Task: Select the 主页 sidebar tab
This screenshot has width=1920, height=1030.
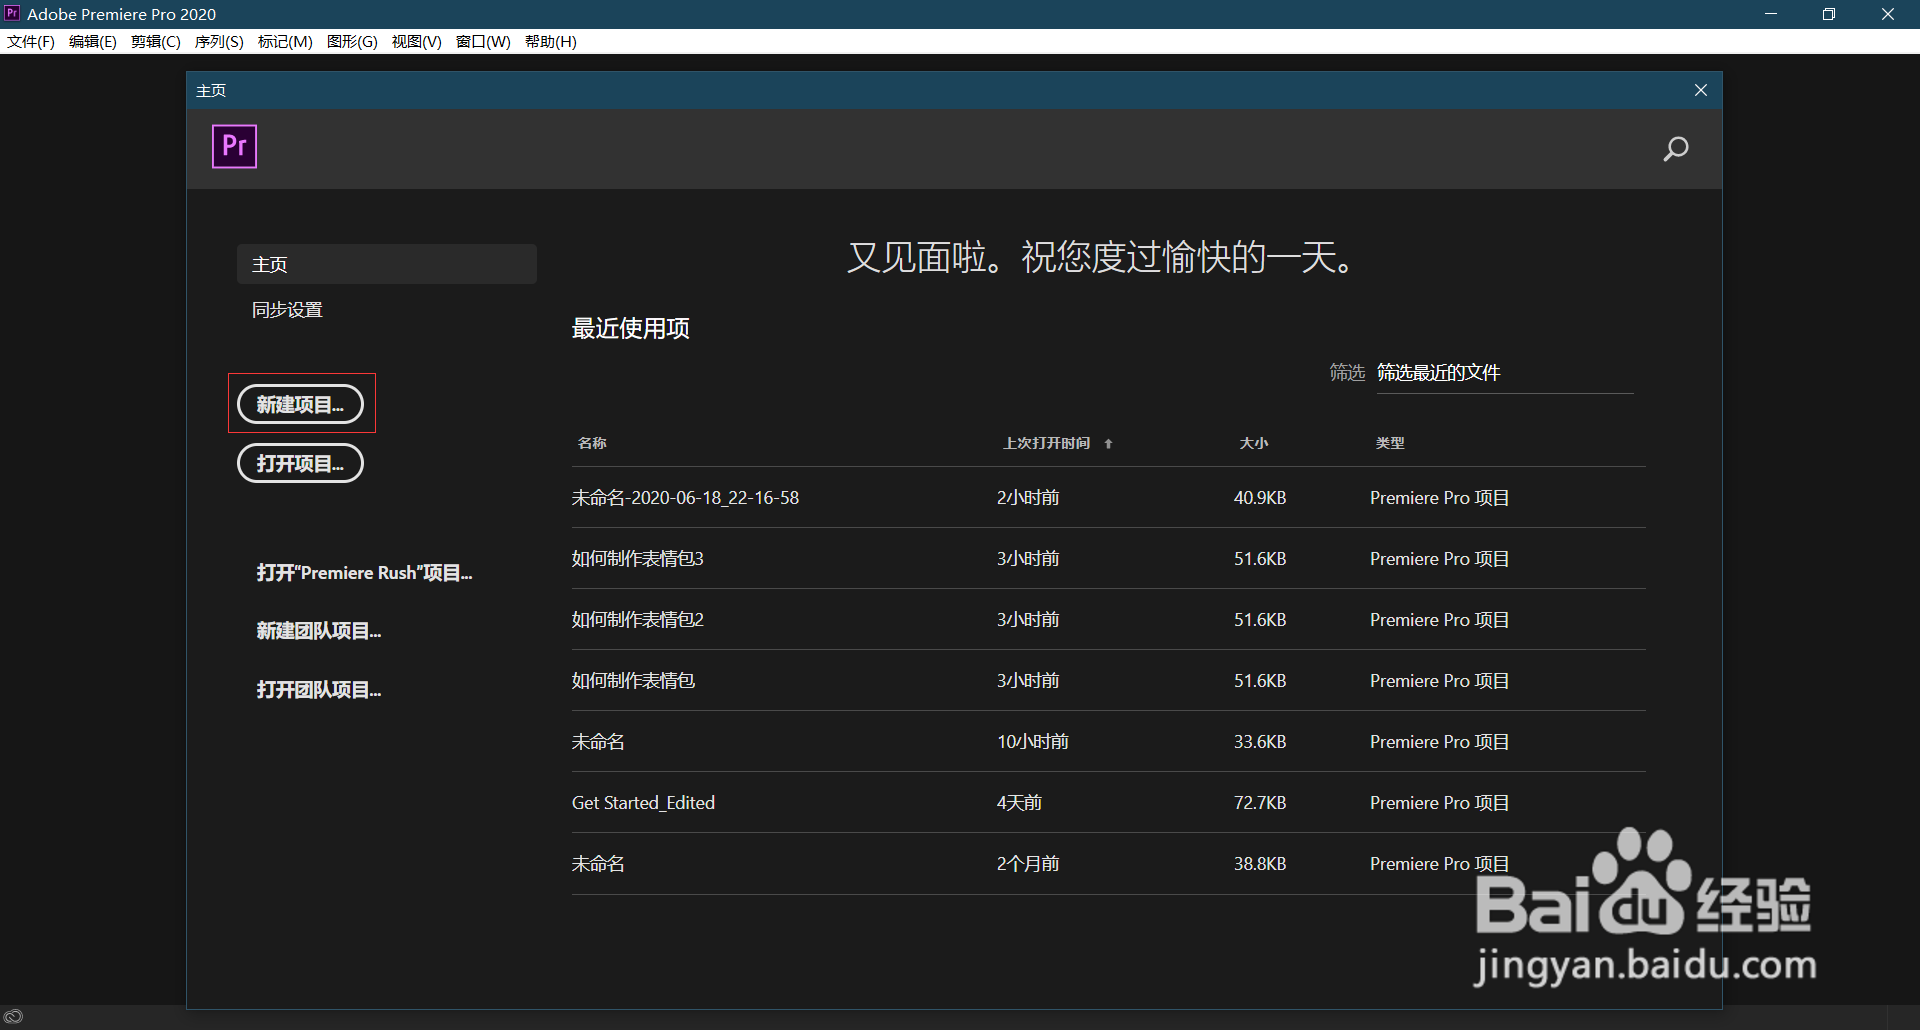Action: pos(387,264)
